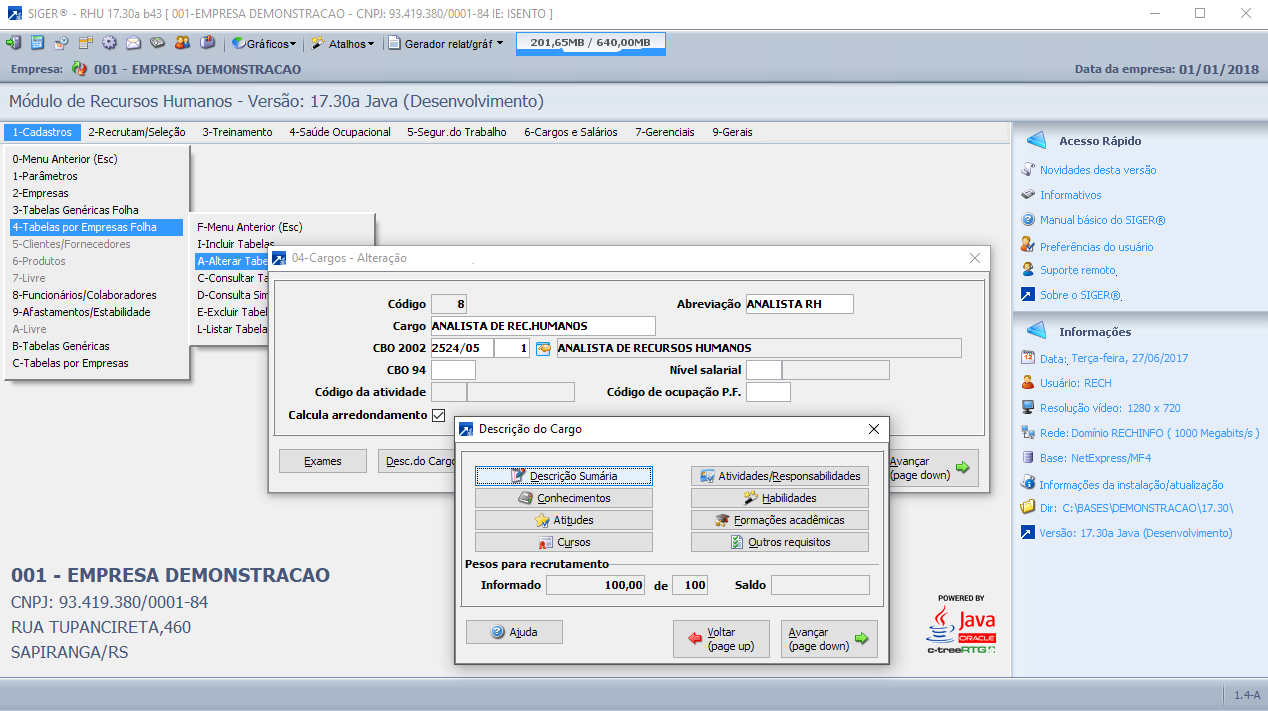
Task: Click the Informado weight field
Action: pos(597,585)
